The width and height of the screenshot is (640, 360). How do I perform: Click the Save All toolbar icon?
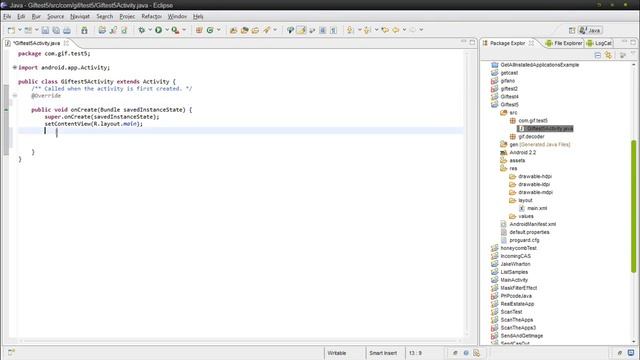coord(56,30)
